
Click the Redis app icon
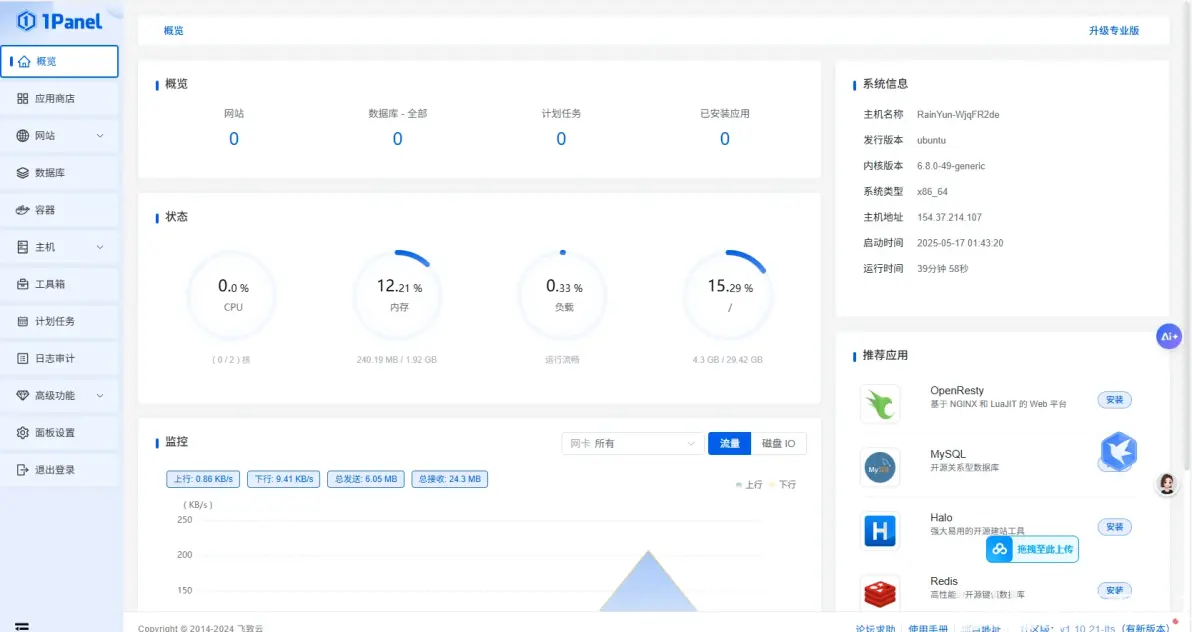[x=880, y=593]
